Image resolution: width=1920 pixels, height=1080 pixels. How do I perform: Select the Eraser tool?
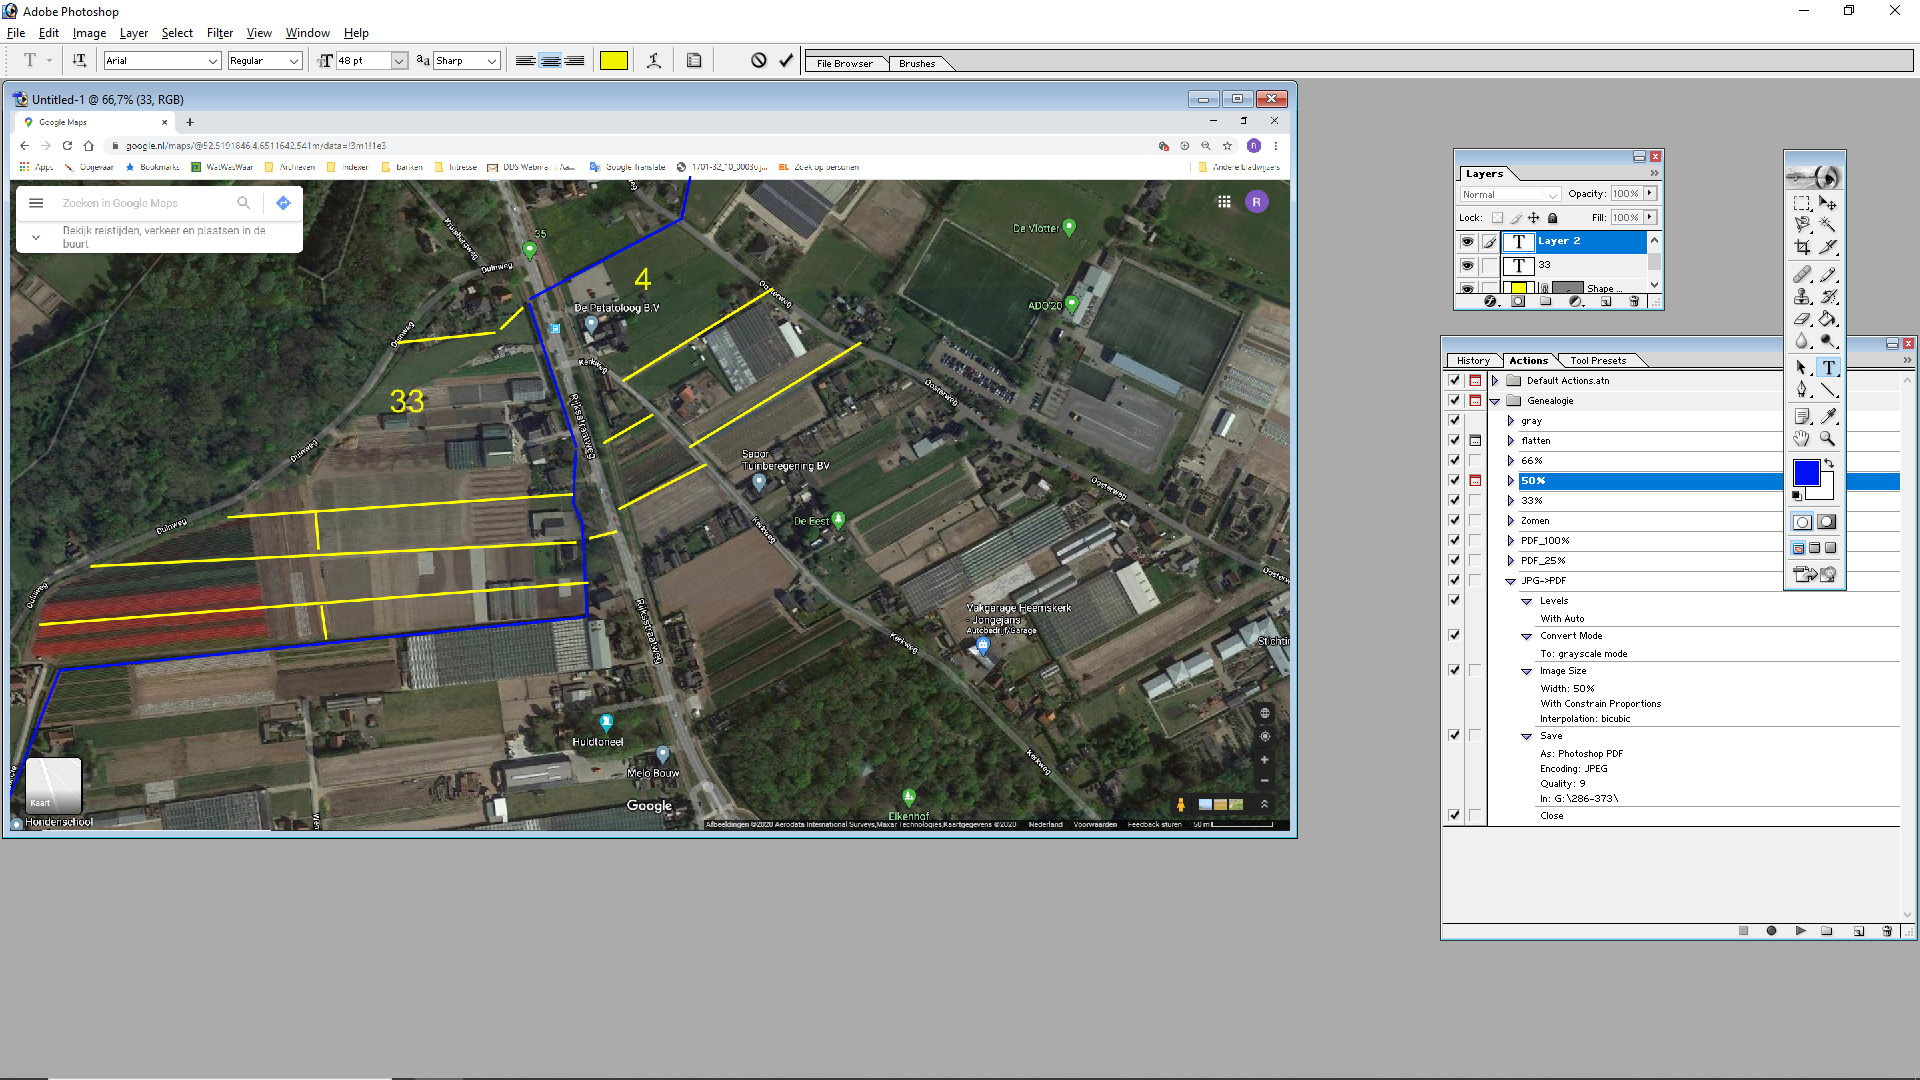click(x=1802, y=318)
